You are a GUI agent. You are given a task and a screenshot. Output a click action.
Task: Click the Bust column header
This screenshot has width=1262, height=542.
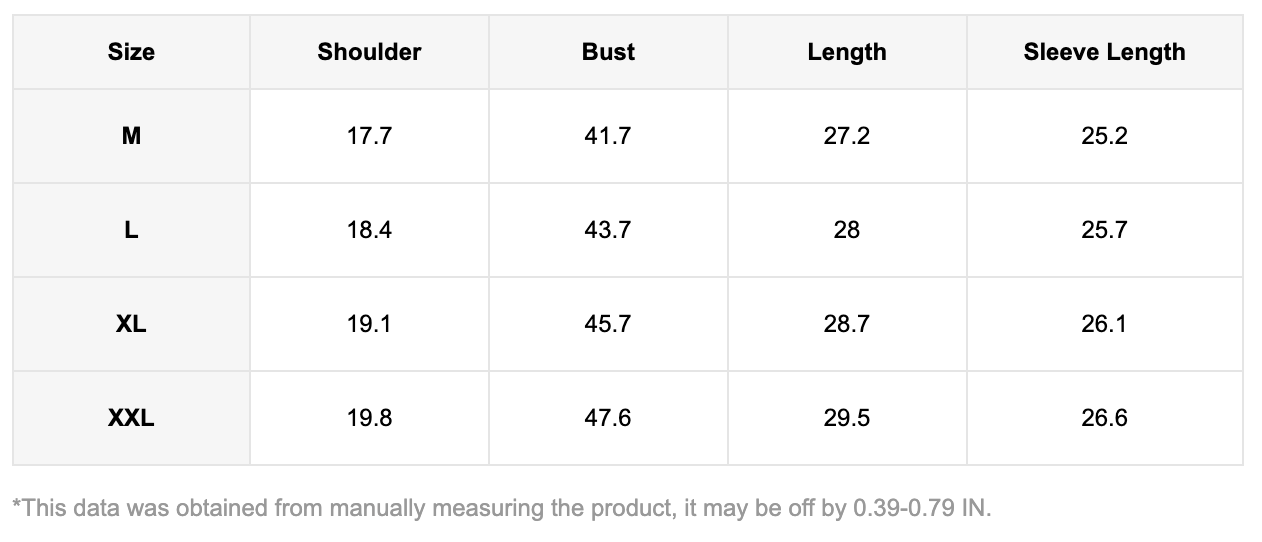(x=608, y=52)
